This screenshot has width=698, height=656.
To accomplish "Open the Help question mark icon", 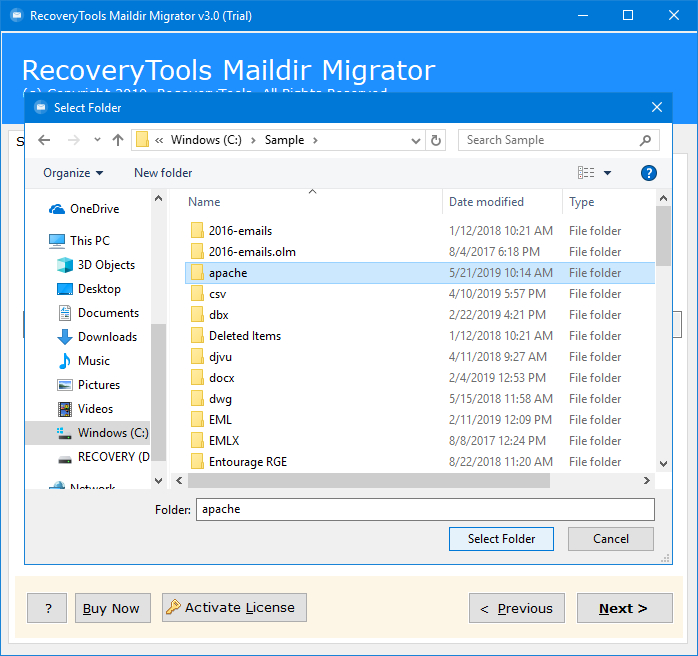I will coord(649,173).
